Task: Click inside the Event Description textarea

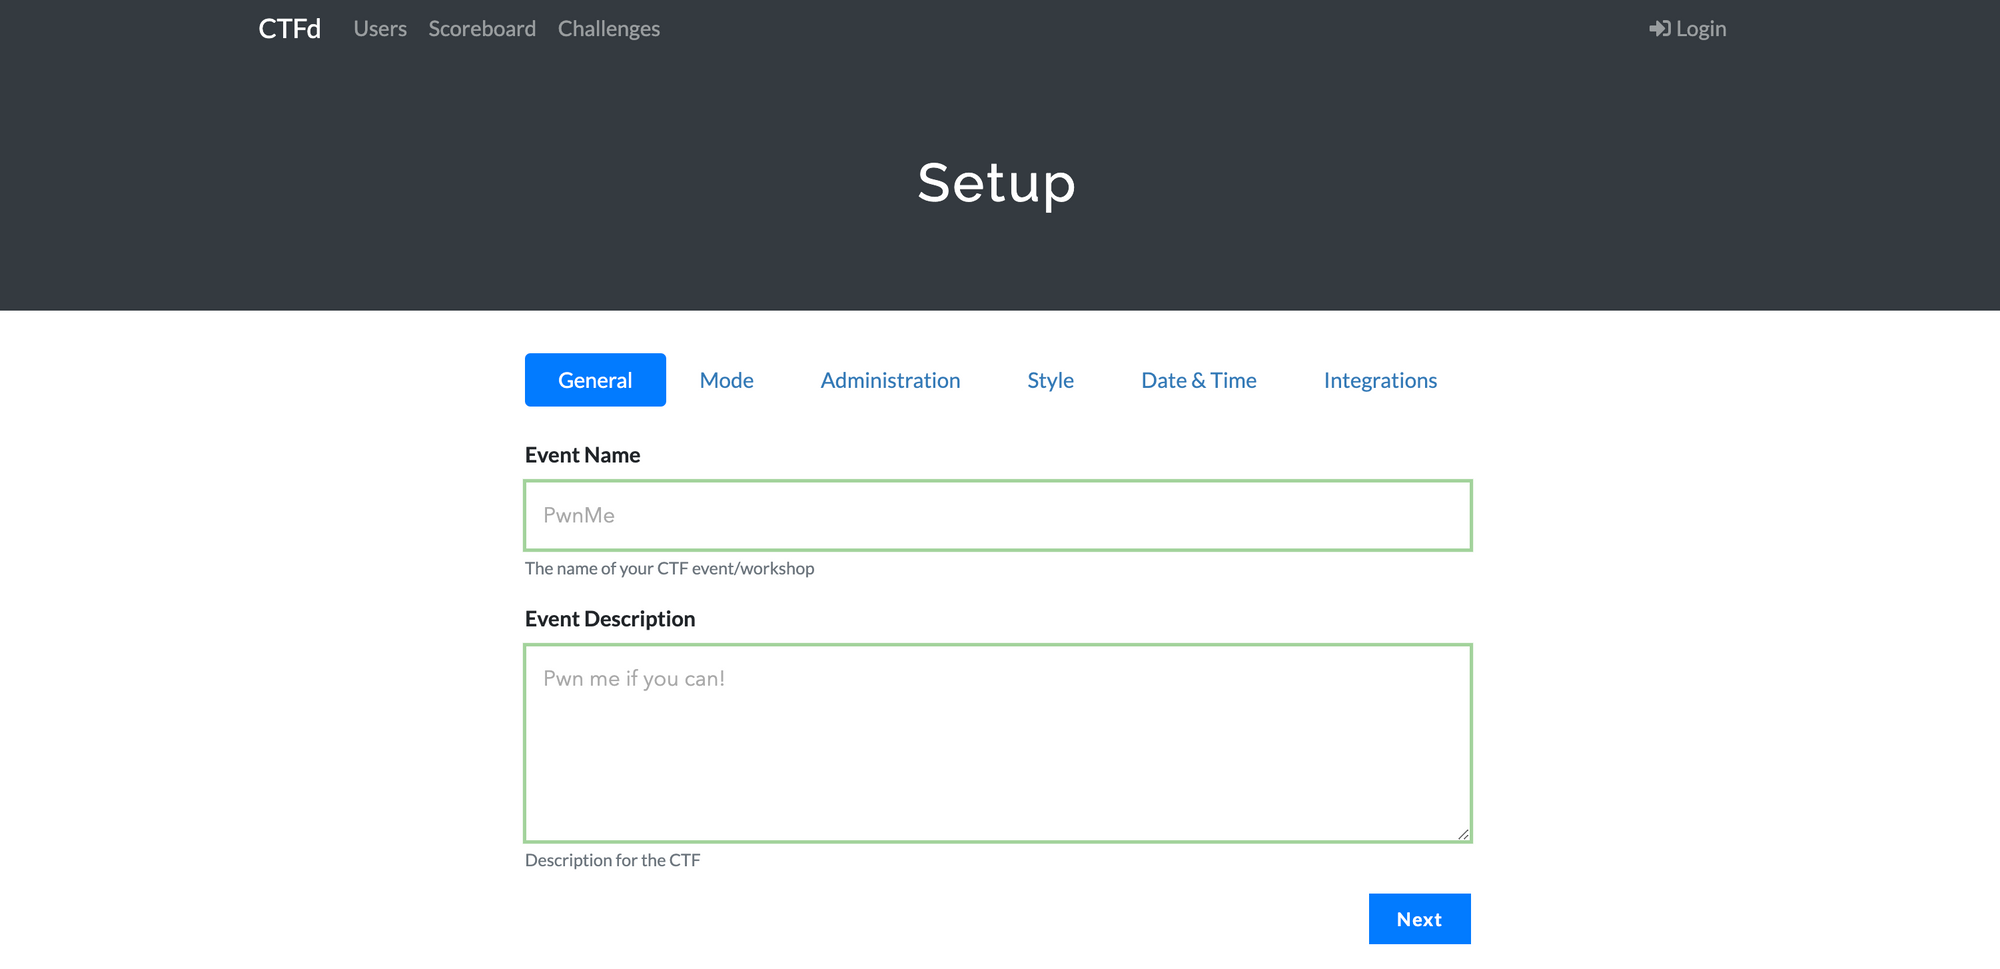Action: click(997, 740)
